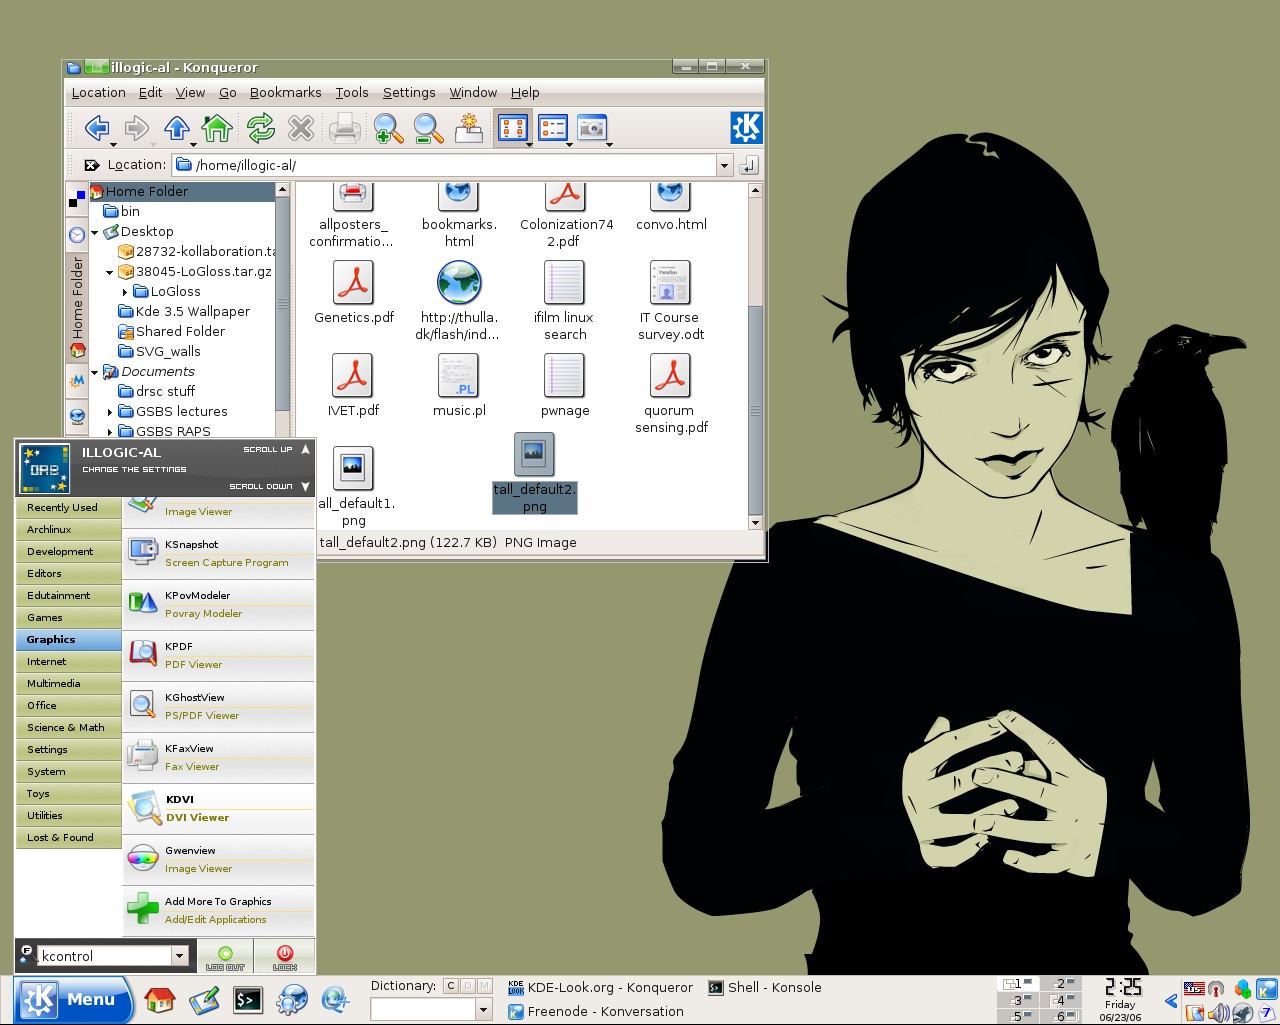Choose the Multimedia category in menu
Screen dimensions: 1280x1025
(x=68, y=684)
